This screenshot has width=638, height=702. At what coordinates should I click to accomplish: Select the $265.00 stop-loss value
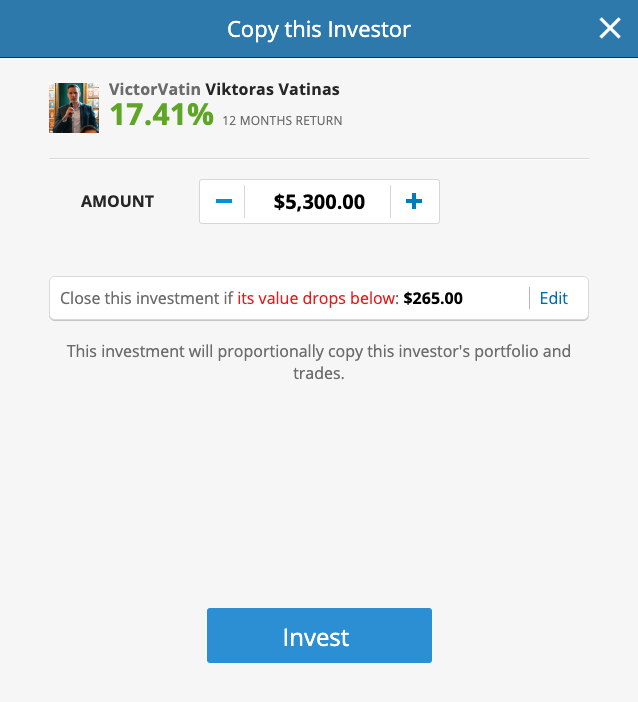click(x=433, y=298)
